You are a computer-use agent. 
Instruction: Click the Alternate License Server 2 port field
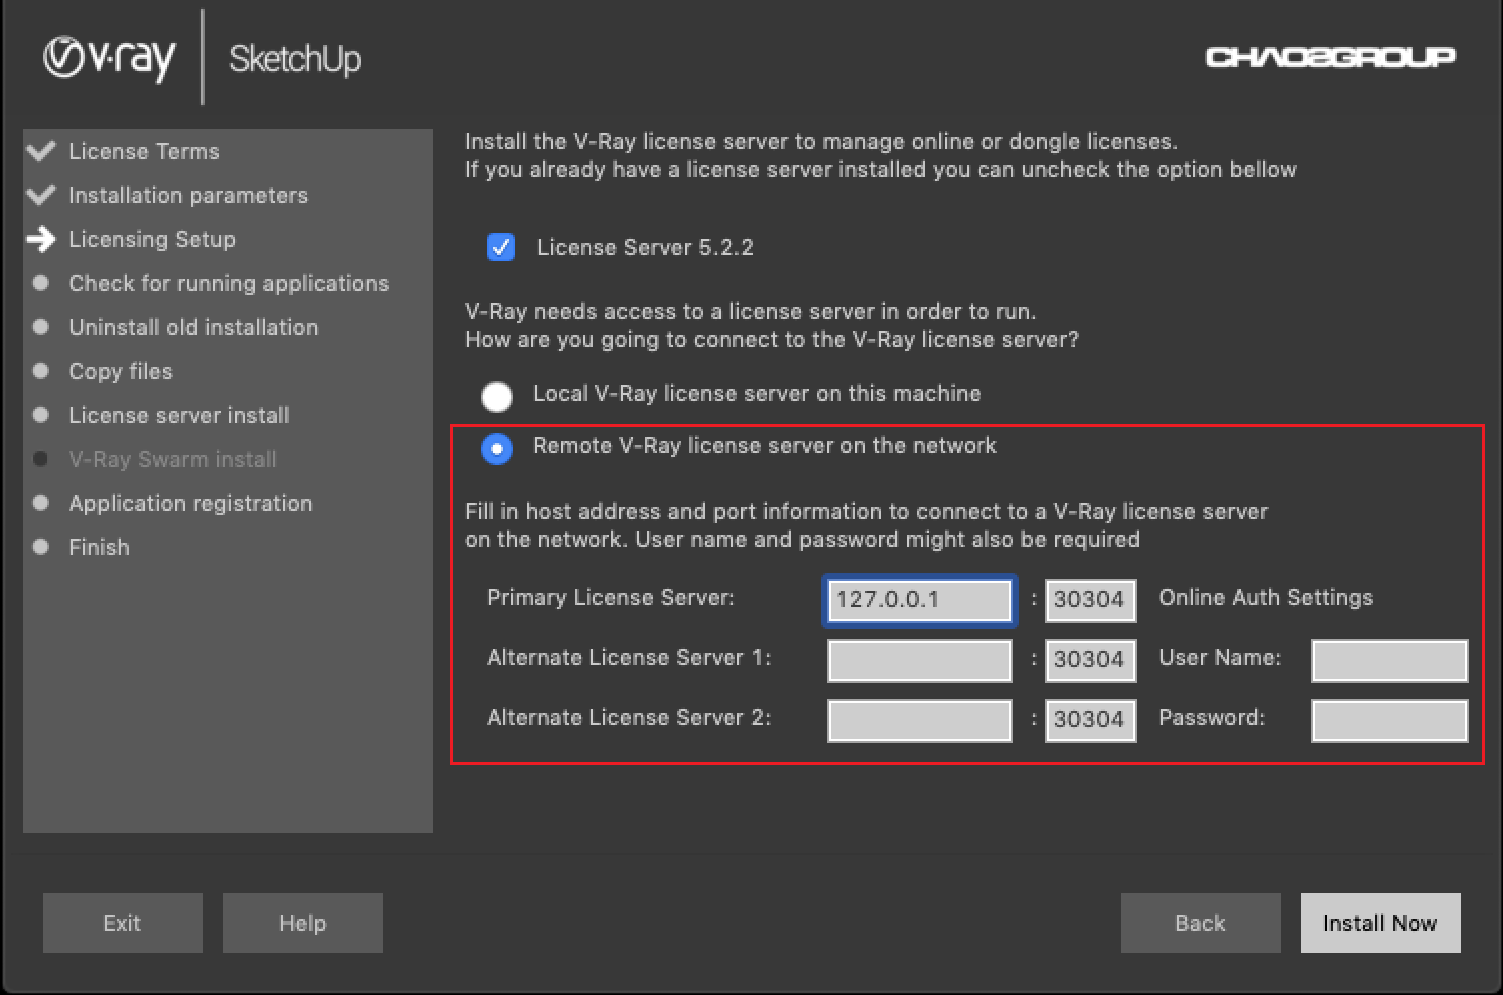click(x=1090, y=721)
